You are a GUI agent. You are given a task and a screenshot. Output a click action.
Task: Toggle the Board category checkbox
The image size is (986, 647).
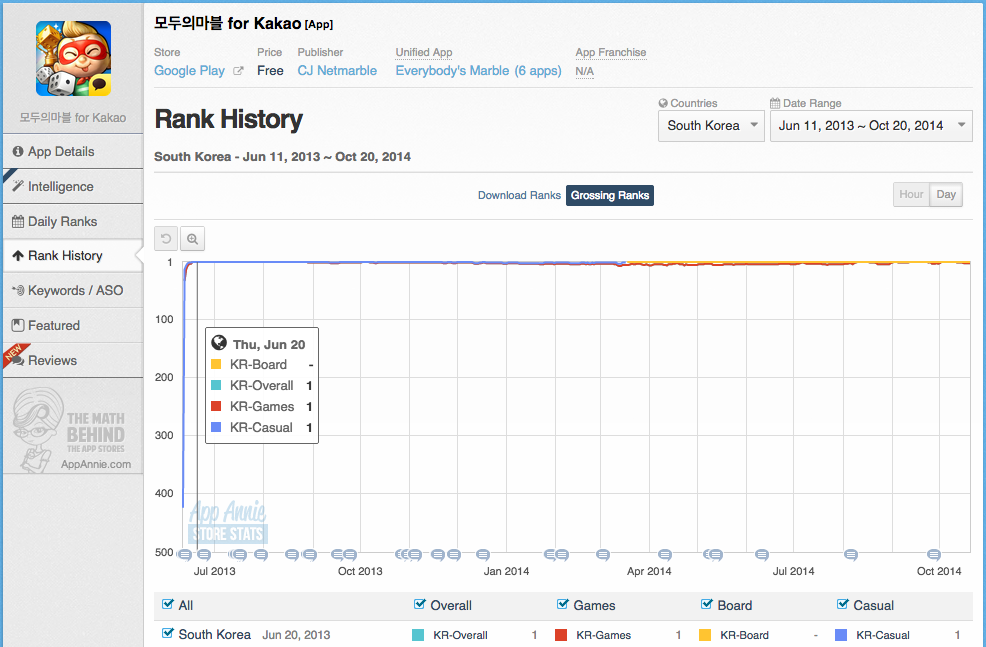[x=707, y=604]
